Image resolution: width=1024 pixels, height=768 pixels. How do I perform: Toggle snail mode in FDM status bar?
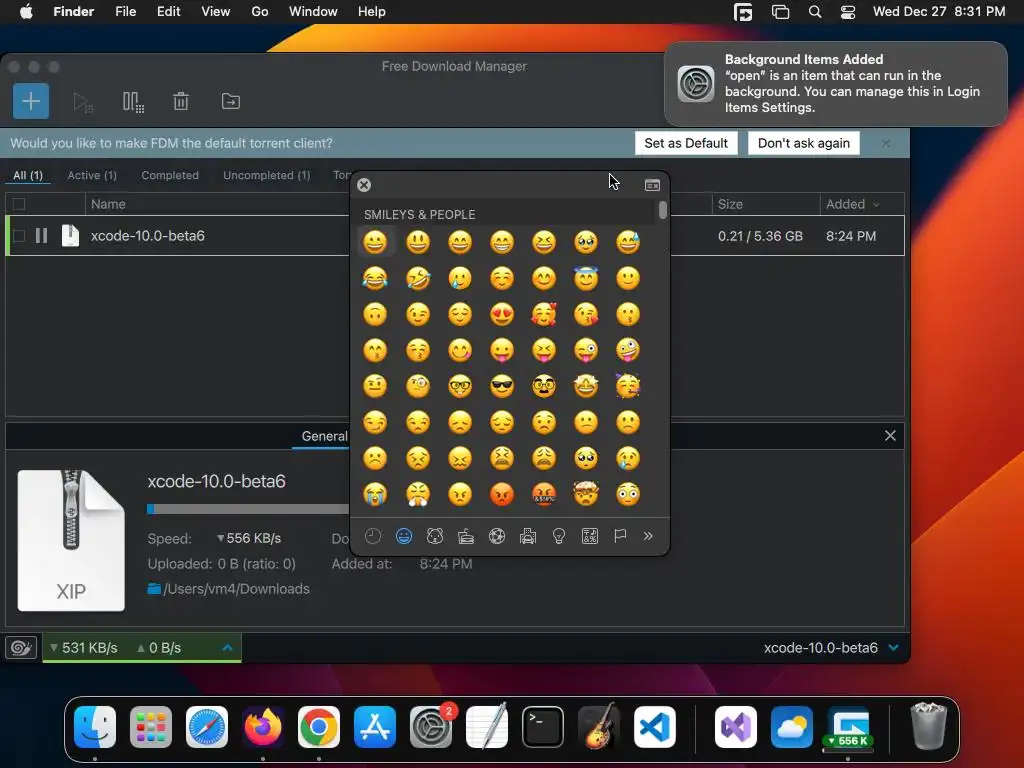21,648
